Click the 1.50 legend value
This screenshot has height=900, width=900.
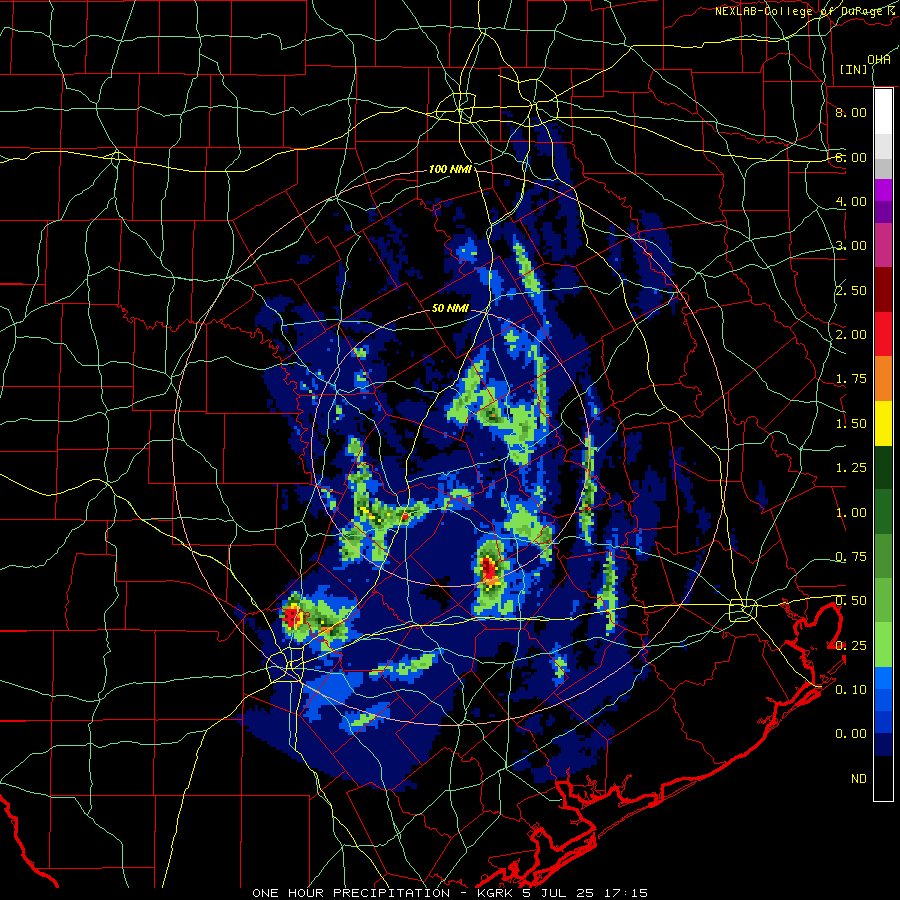click(x=850, y=424)
